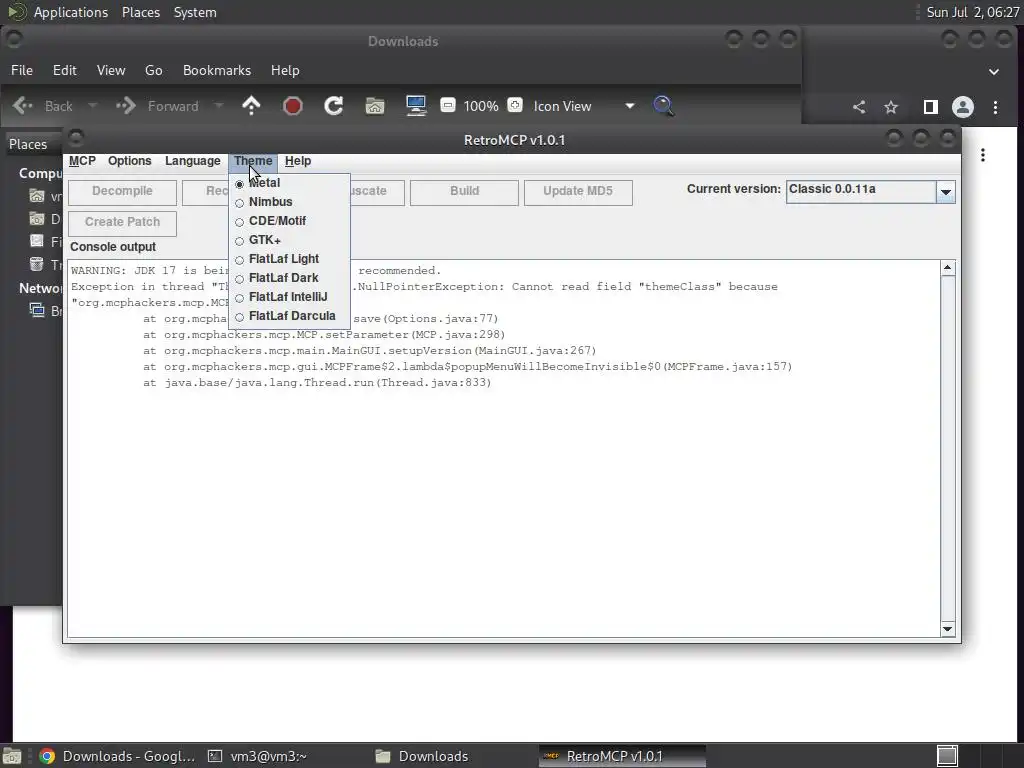Viewport: 1024px width, 768px height.
Task: Zoom out with the minus icon
Action: pyautogui.click(x=448, y=105)
